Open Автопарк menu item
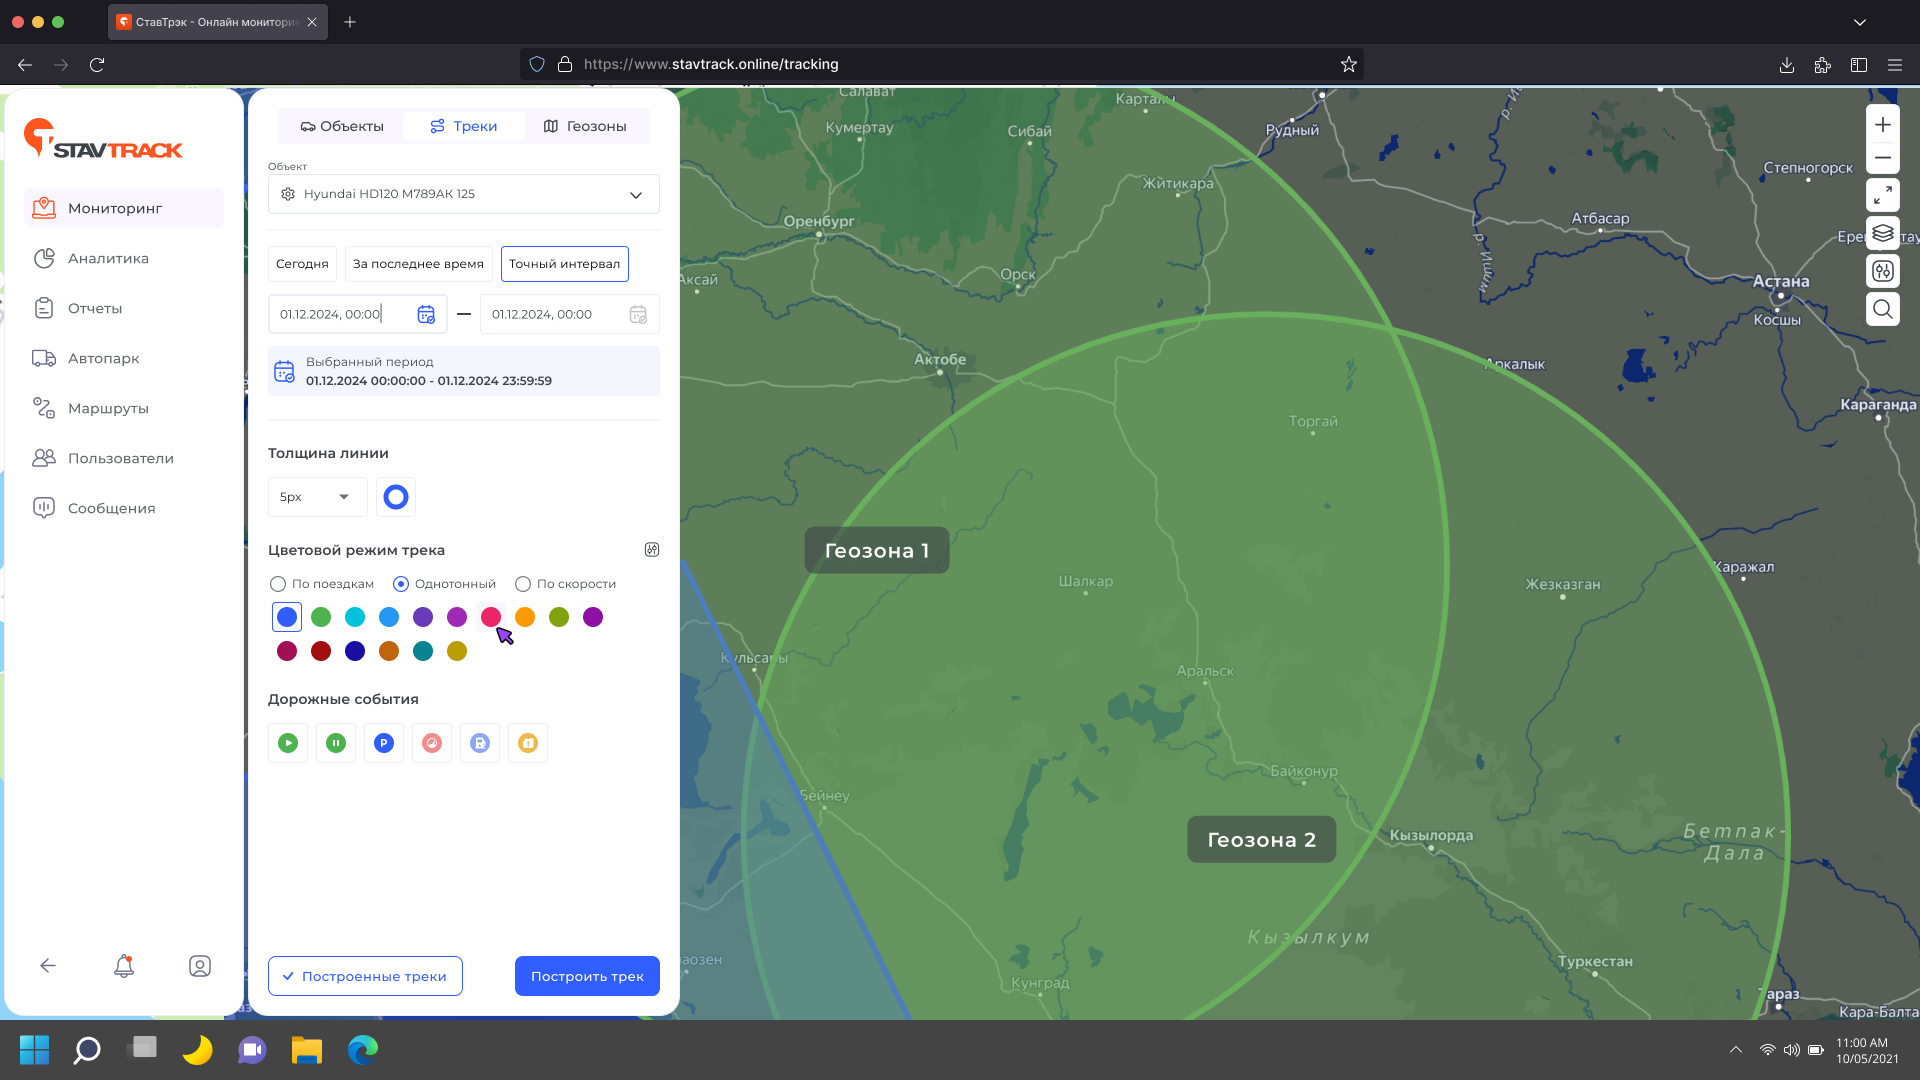Image resolution: width=1920 pixels, height=1080 pixels. point(124,358)
